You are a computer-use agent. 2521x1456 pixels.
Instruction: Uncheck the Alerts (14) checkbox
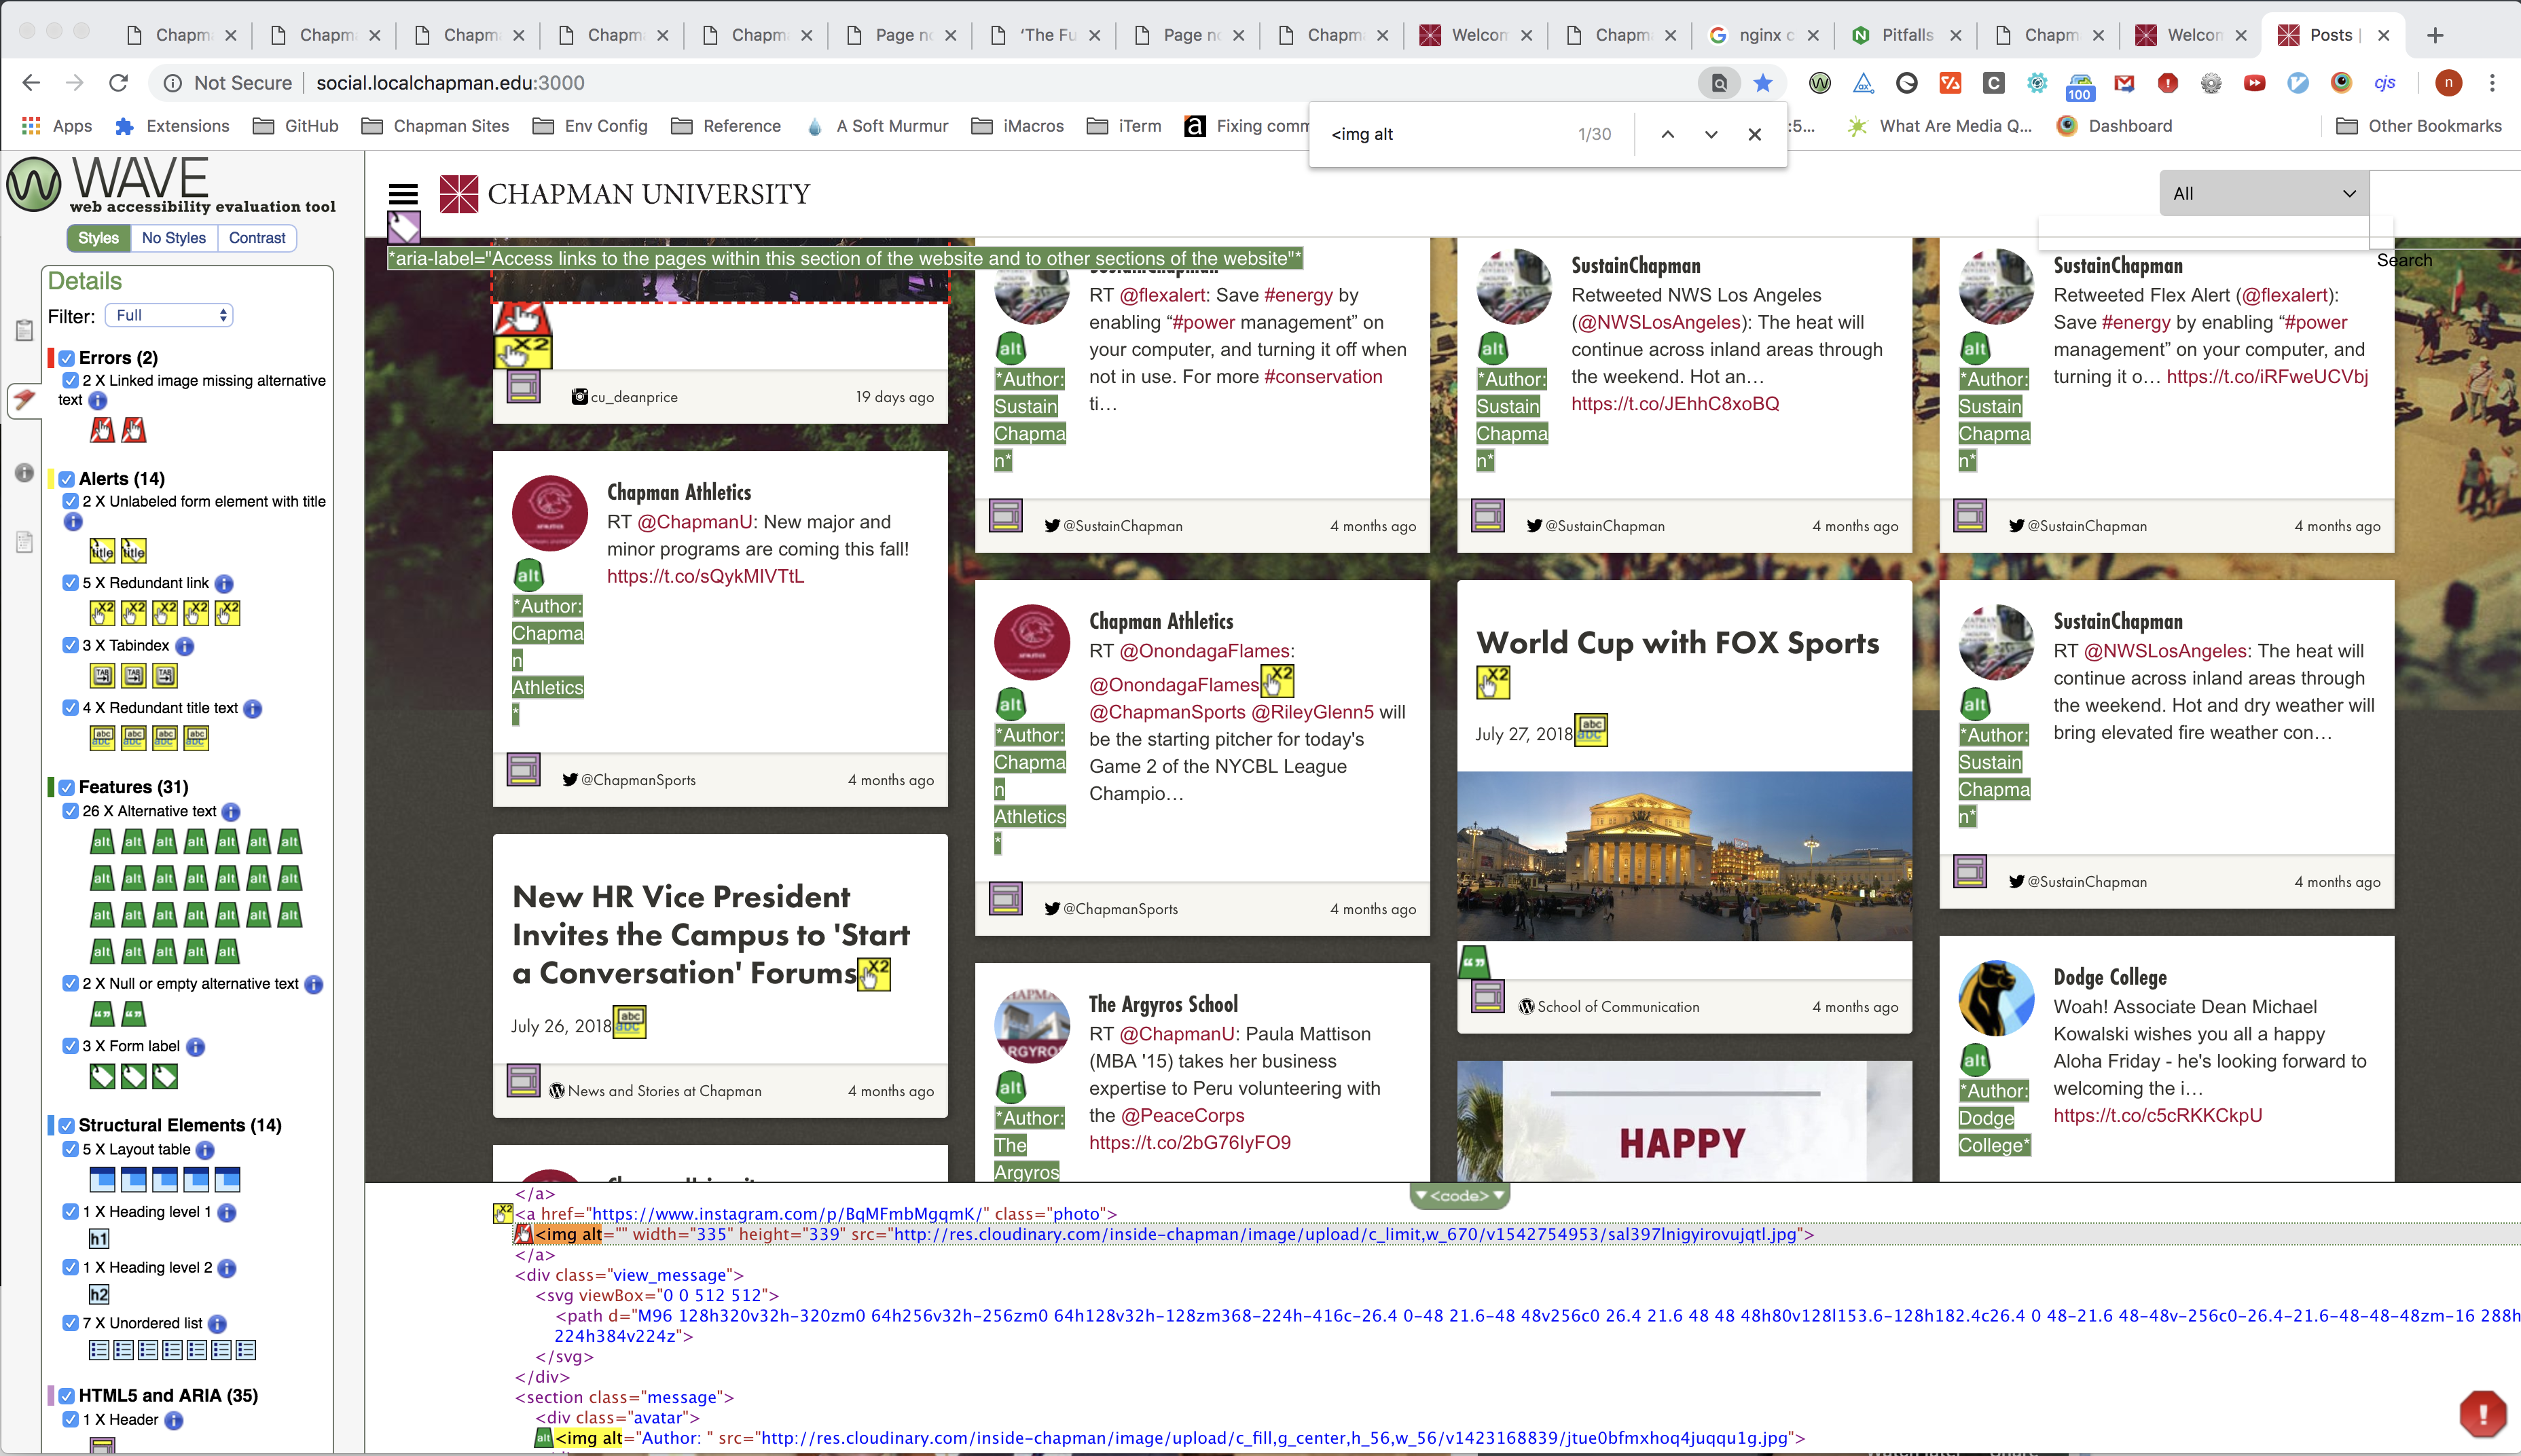(66, 479)
